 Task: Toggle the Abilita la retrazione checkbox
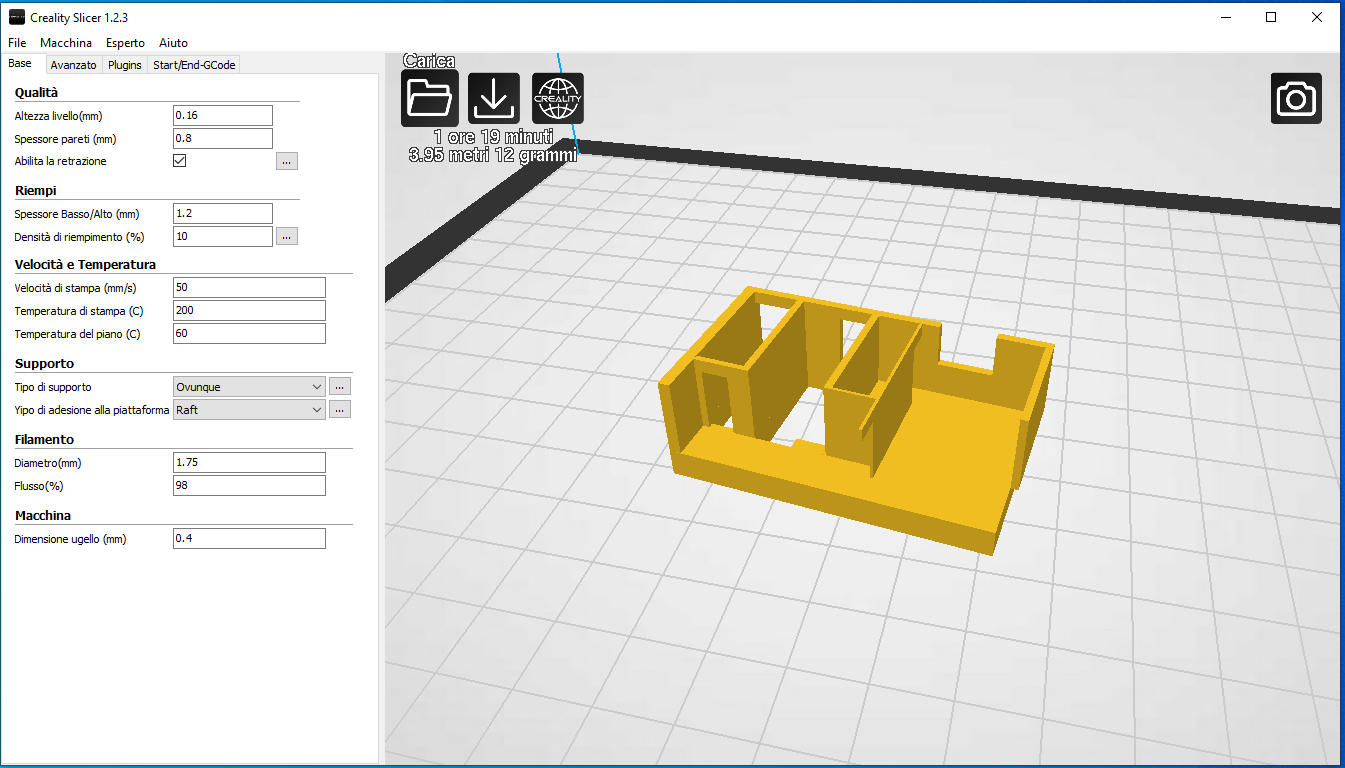point(180,161)
